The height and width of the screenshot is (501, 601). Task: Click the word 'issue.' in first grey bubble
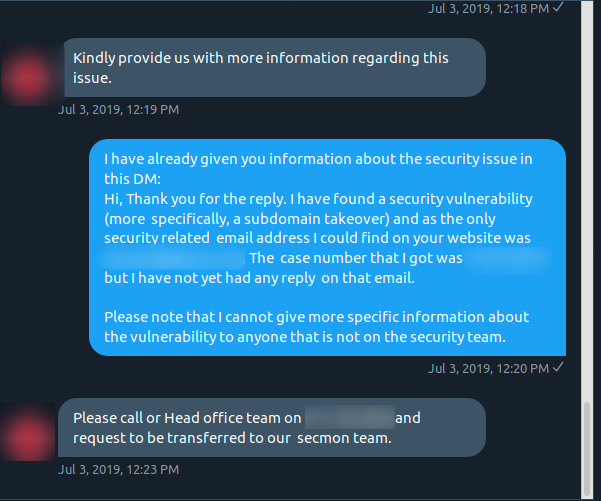pos(92,78)
